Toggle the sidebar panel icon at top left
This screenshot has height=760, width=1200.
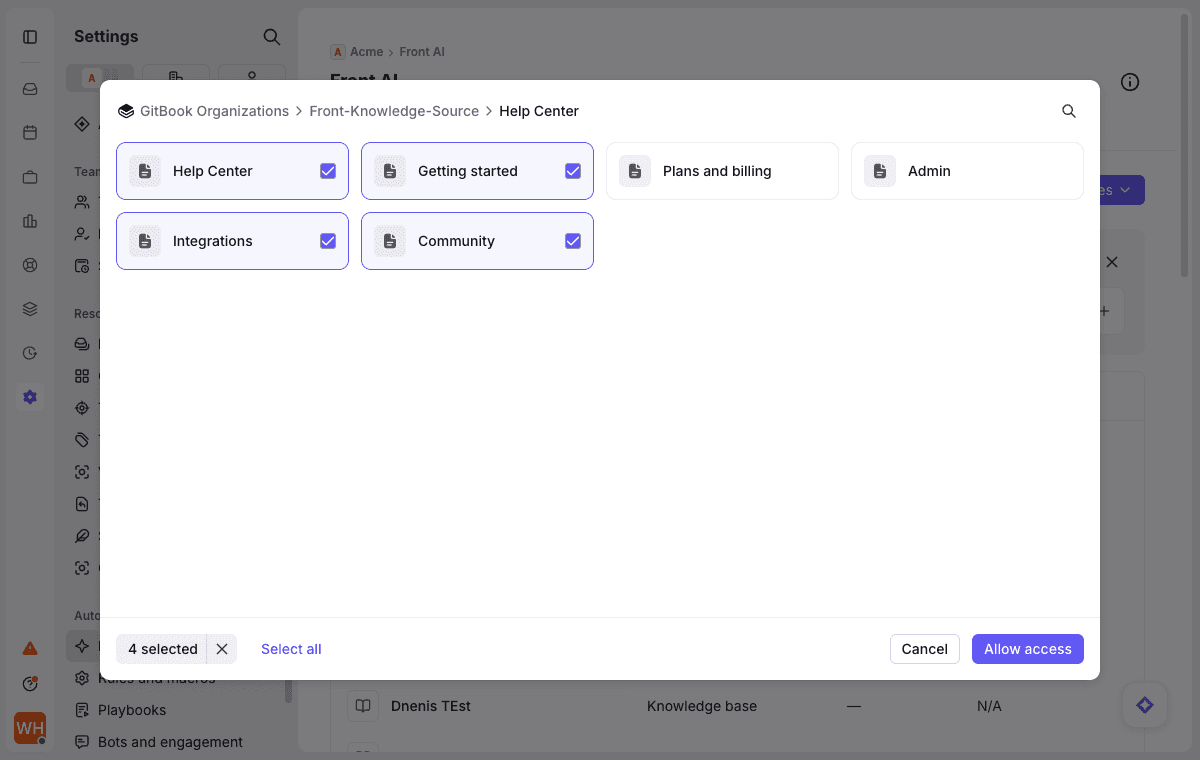[x=30, y=37]
